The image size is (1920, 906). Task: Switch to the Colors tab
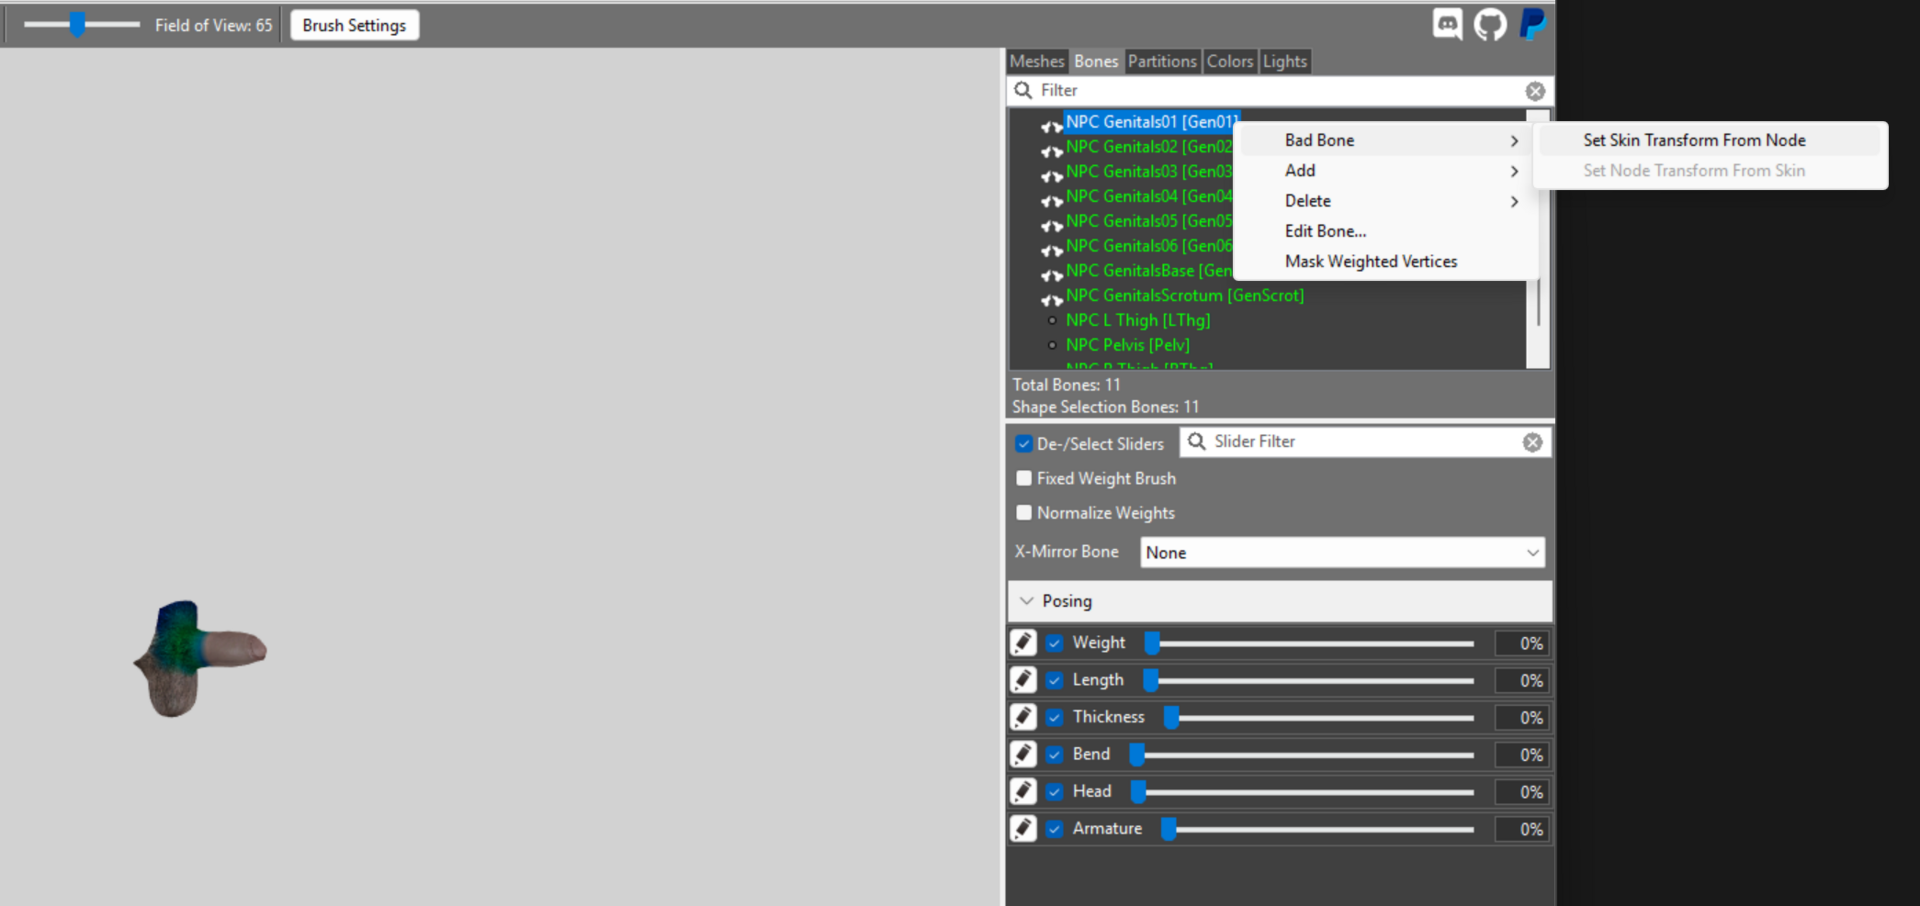pos(1229,61)
